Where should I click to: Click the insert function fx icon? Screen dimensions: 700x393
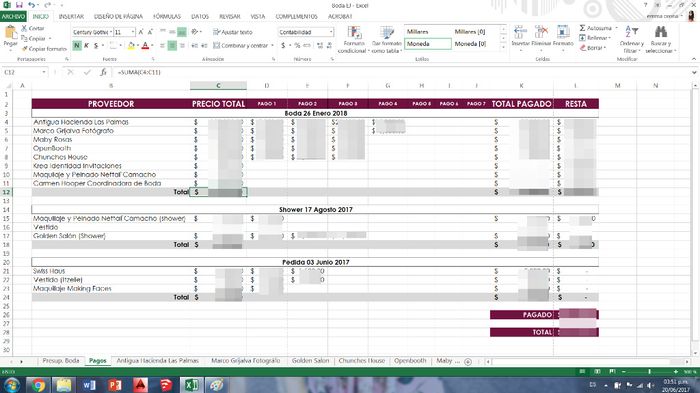pos(103,72)
